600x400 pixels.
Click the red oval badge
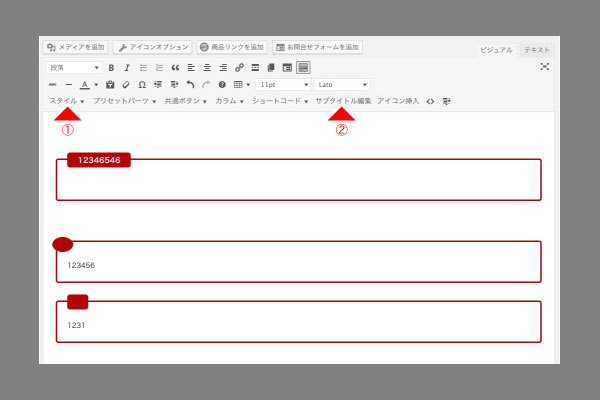pyautogui.click(x=63, y=244)
